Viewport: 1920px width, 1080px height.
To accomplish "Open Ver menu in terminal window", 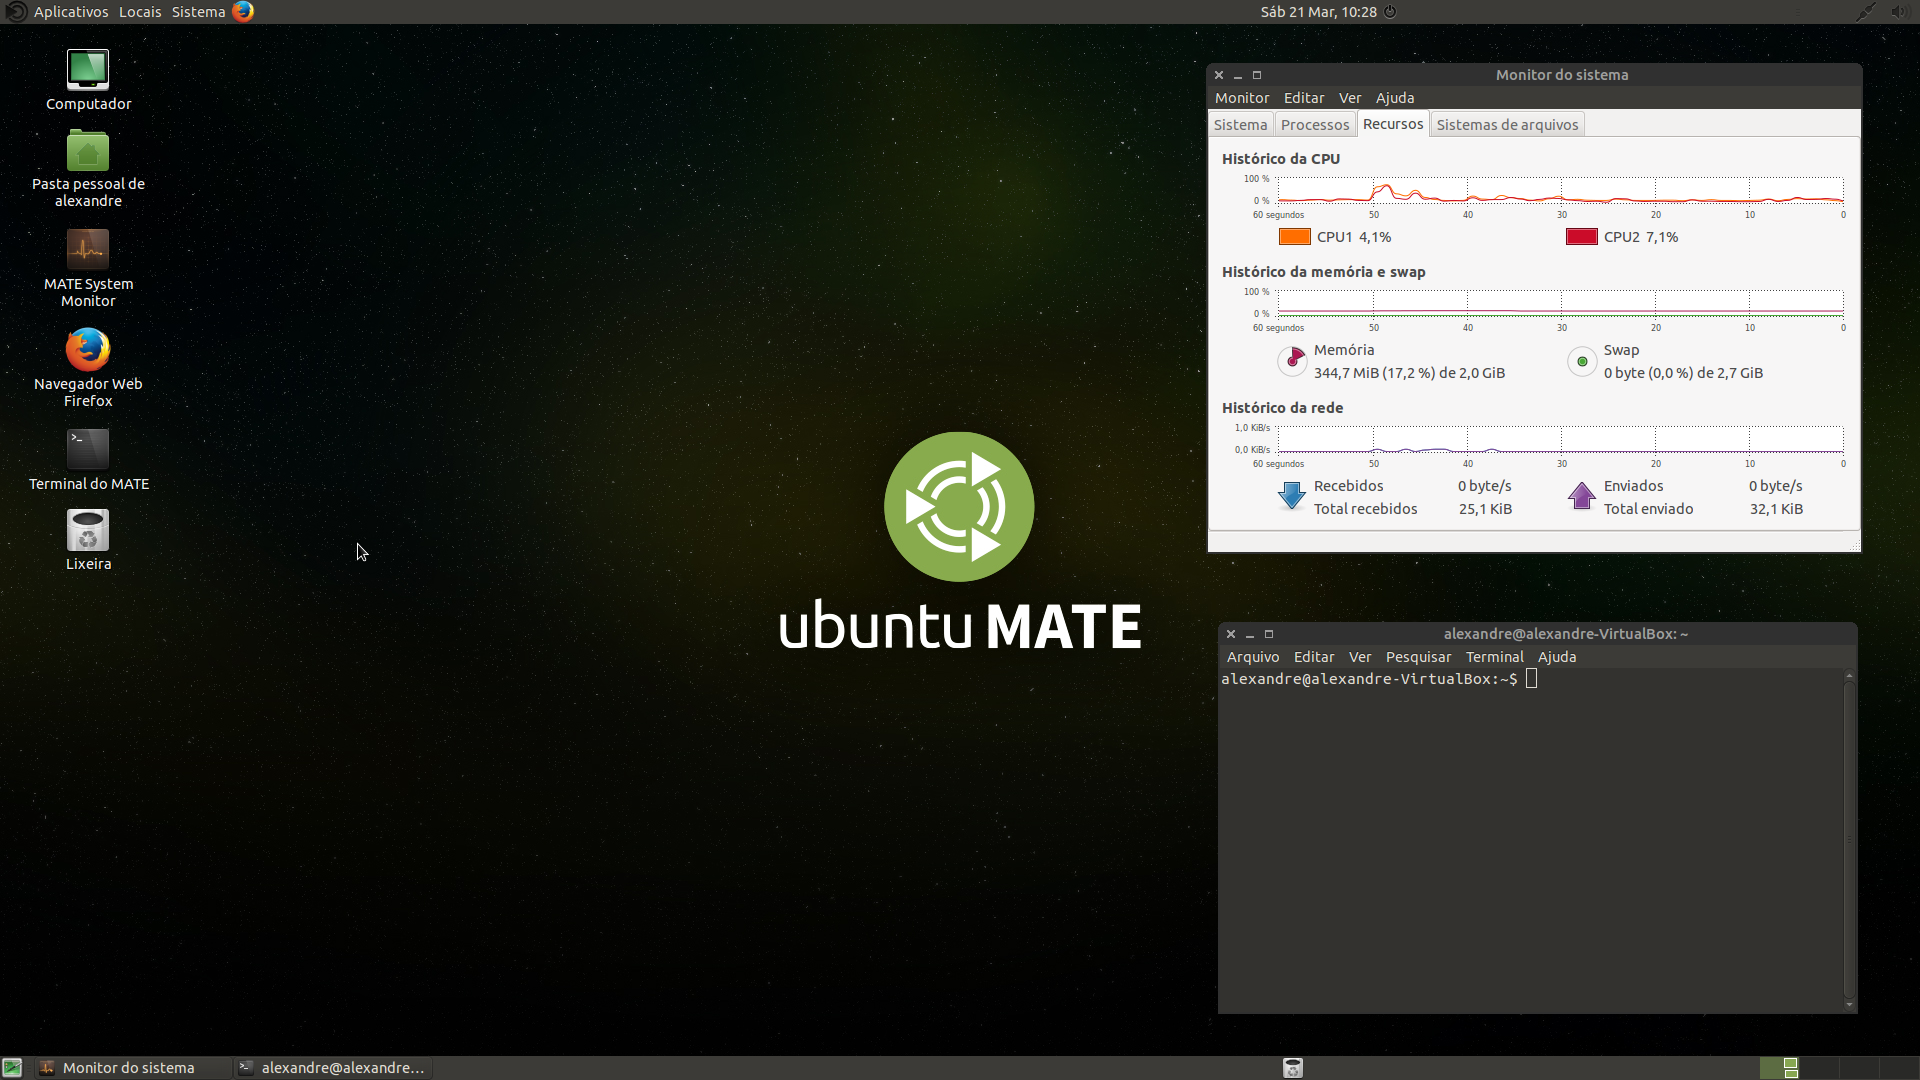I will click(x=1360, y=657).
